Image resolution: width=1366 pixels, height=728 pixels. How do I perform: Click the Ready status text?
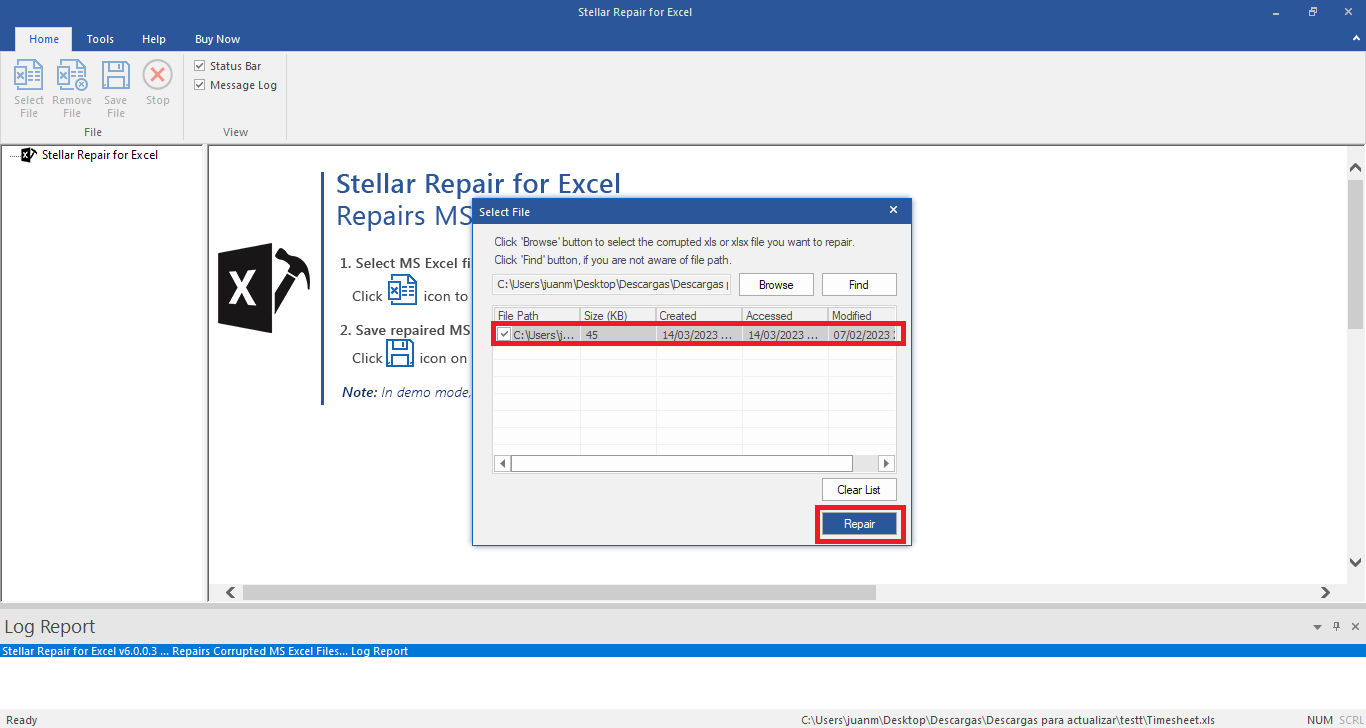click(22, 720)
